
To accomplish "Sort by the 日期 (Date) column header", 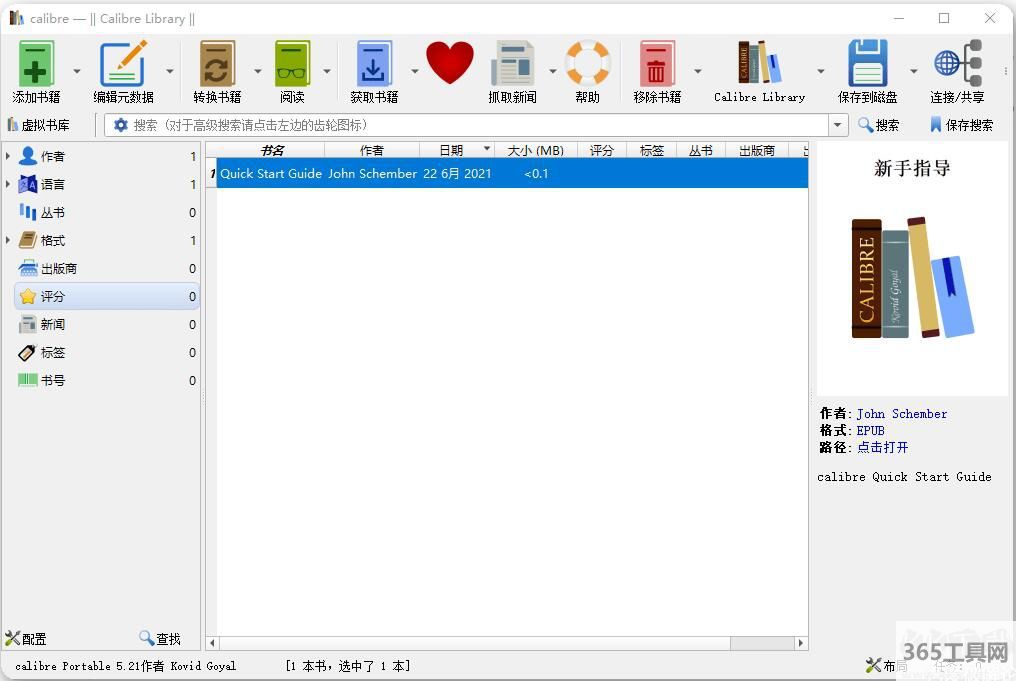I will tap(451, 150).
